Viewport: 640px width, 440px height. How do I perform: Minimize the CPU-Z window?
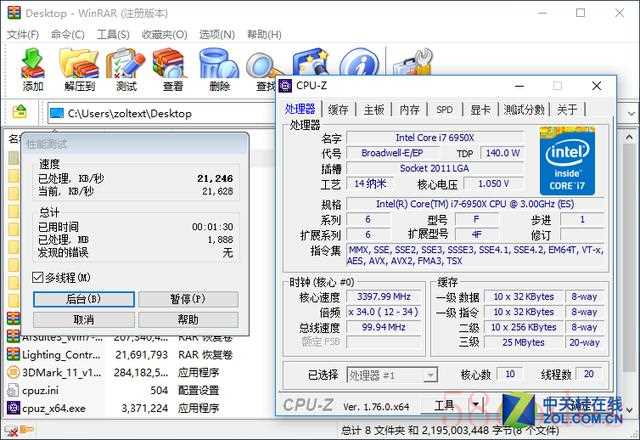tap(519, 86)
